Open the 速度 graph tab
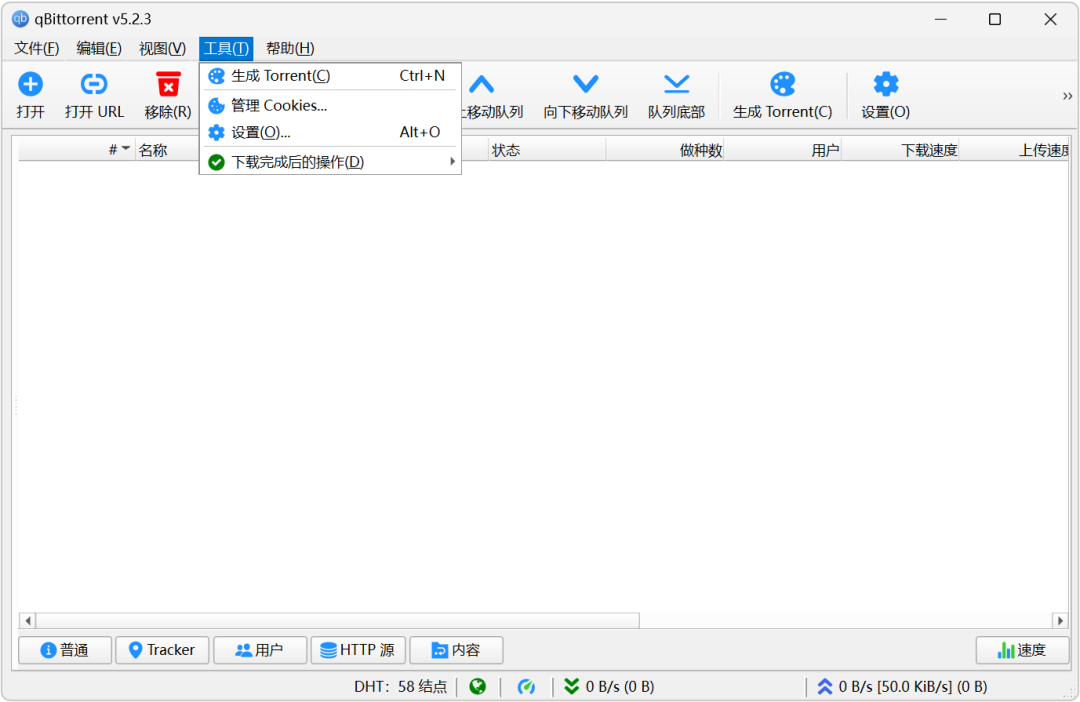The image size is (1080, 702). (1022, 650)
